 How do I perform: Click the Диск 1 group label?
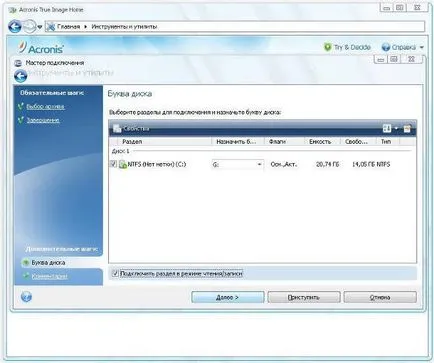(x=120, y=151)
